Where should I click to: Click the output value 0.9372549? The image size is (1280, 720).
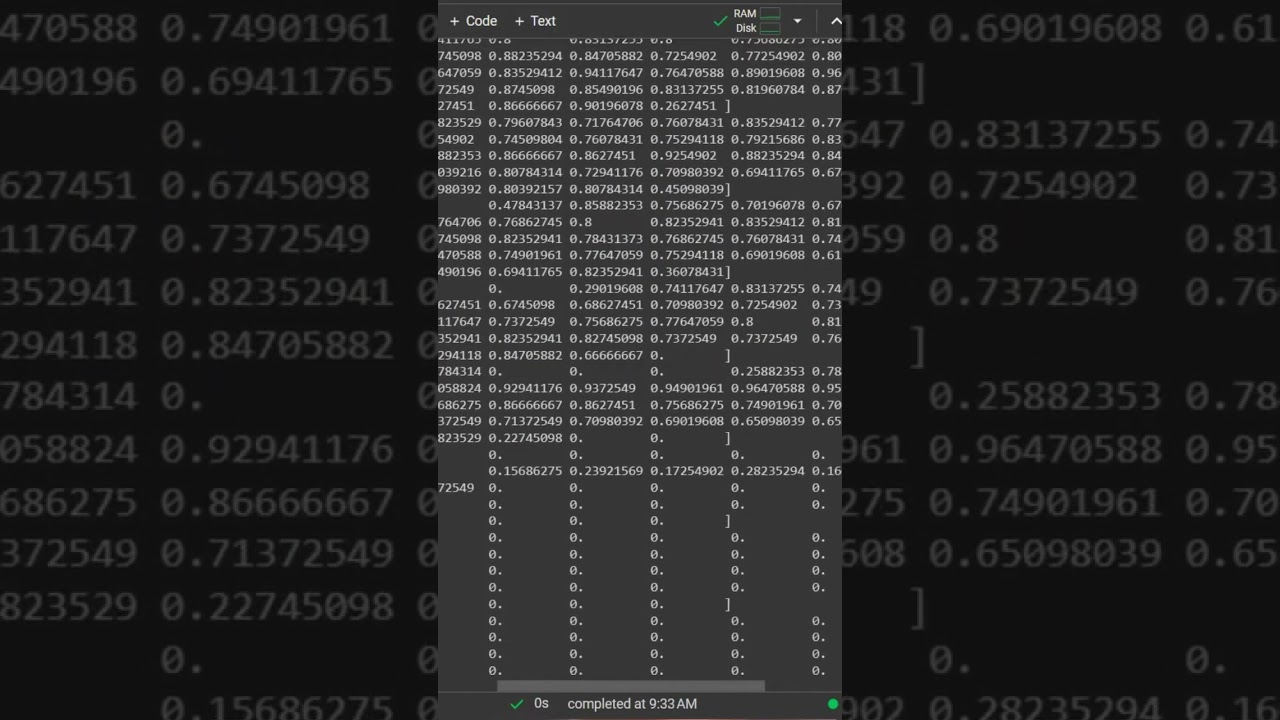(x=602, y=388)
